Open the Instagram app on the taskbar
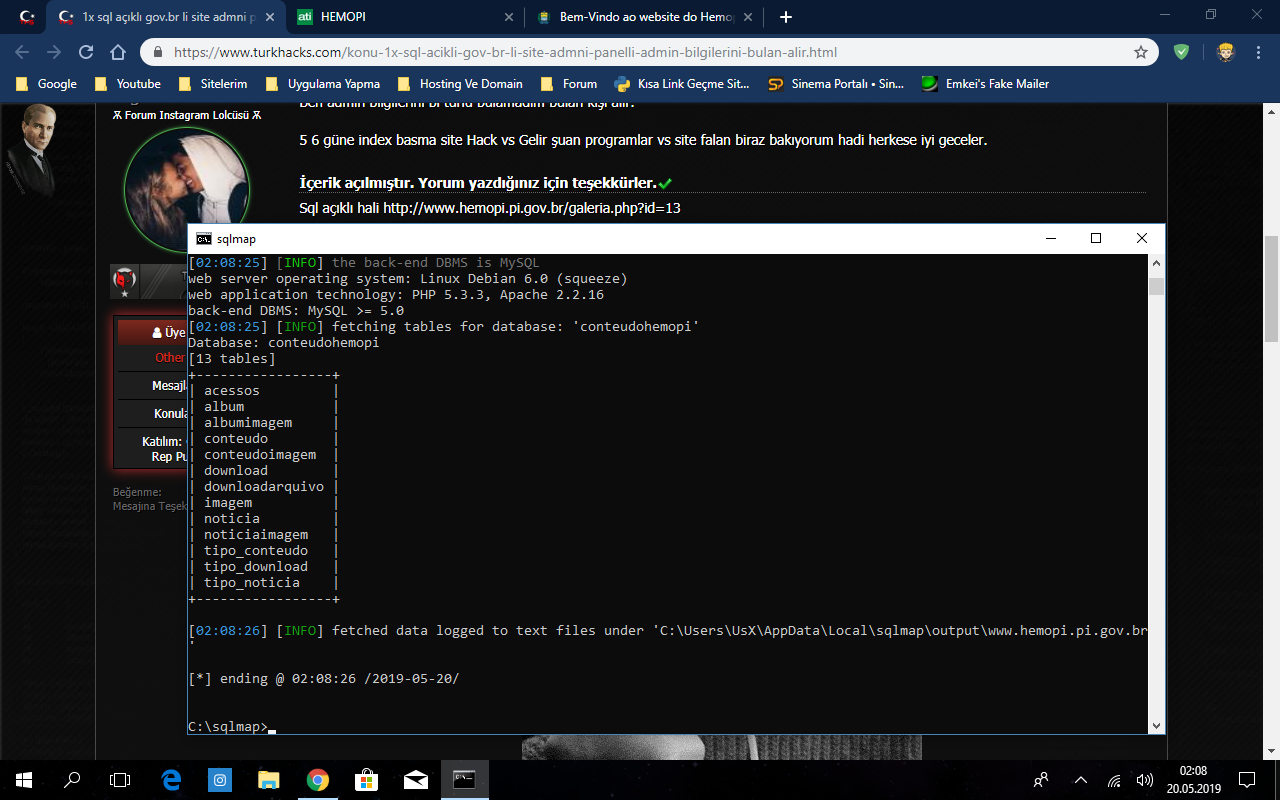The height and width of the screenshot is (800, 1280). pos(220,779)
